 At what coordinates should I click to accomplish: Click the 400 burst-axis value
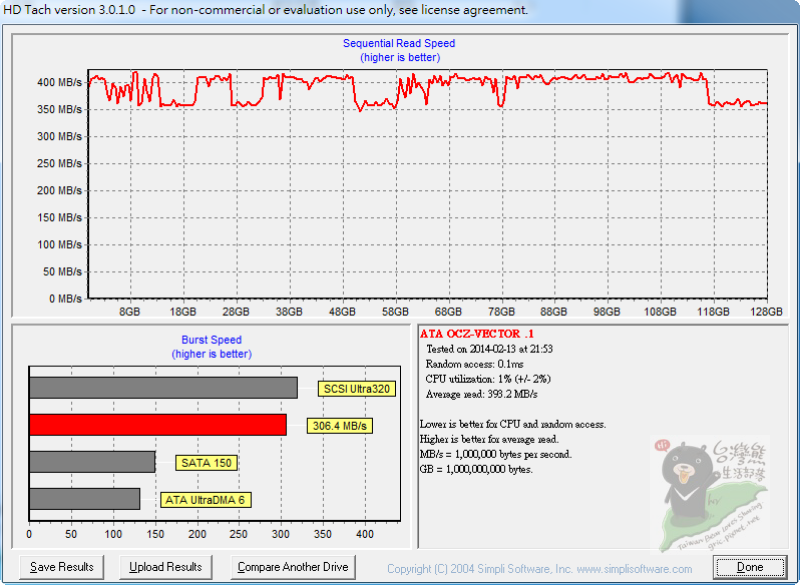click(365, 534)
